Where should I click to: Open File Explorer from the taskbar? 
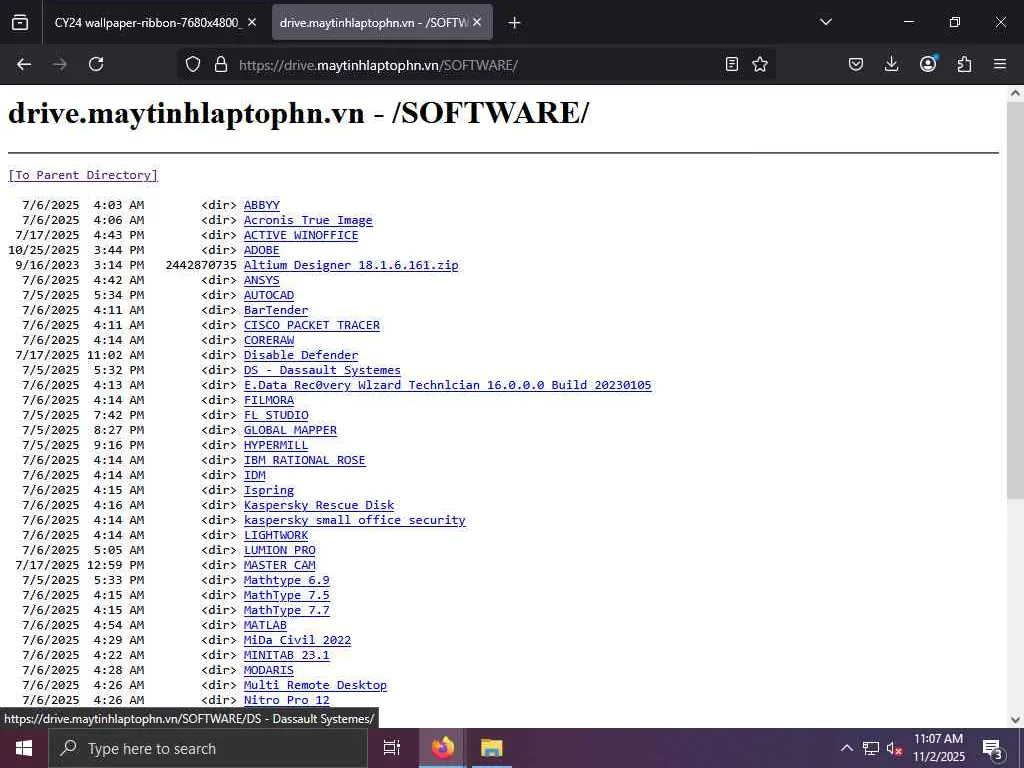[x=492, y=748]
